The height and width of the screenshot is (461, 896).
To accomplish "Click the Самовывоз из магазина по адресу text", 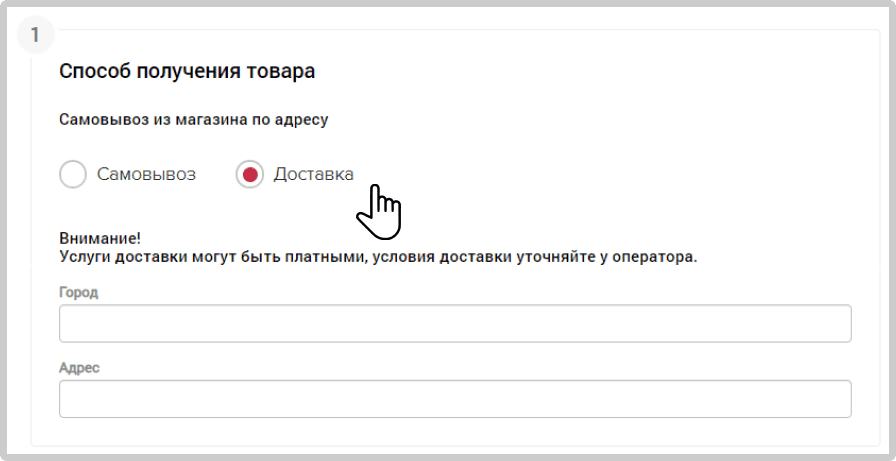I will tap(194, 121).
